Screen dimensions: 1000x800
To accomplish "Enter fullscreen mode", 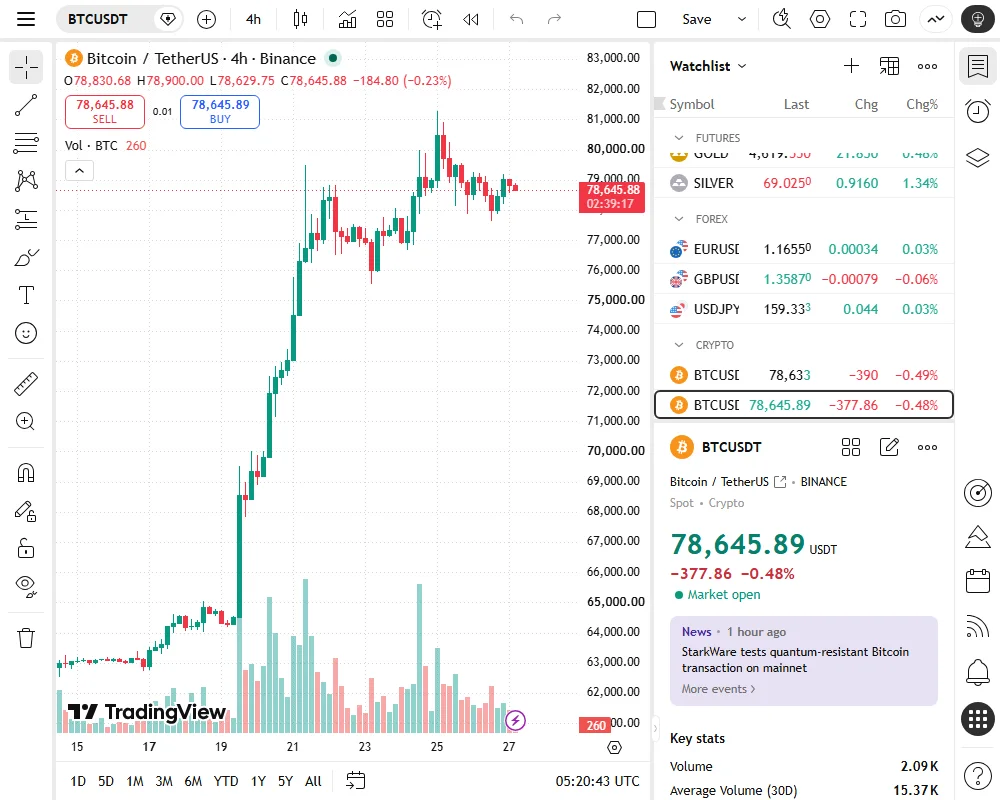I will (x=858, y=19).
